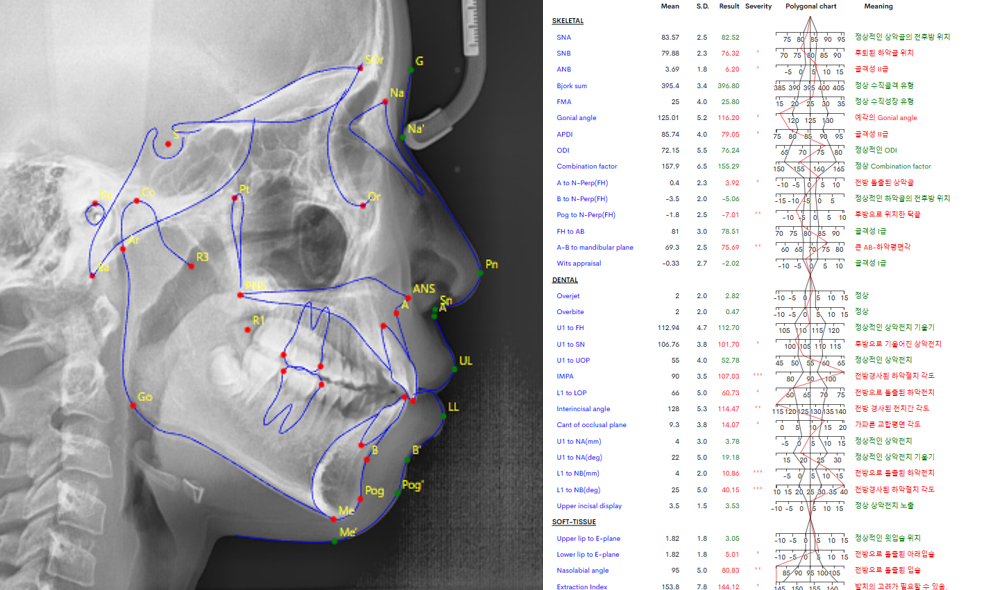This screenshot has height=590, width=999.
Task: Select the green G (glabella) landmark point
Action: pyautogui.click(x=410, y=70)
